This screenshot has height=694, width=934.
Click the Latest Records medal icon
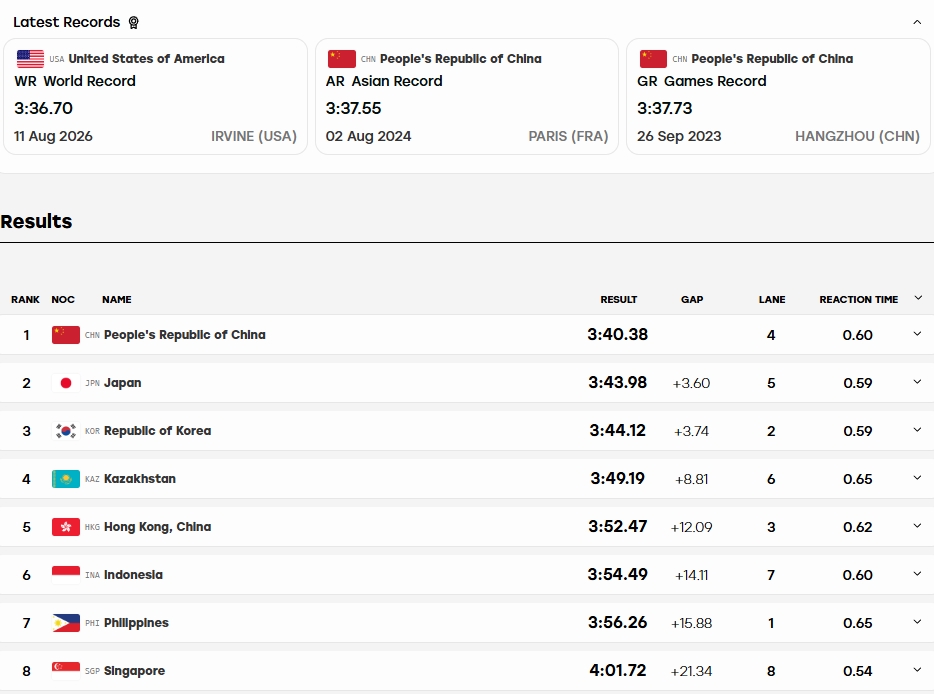133,23
